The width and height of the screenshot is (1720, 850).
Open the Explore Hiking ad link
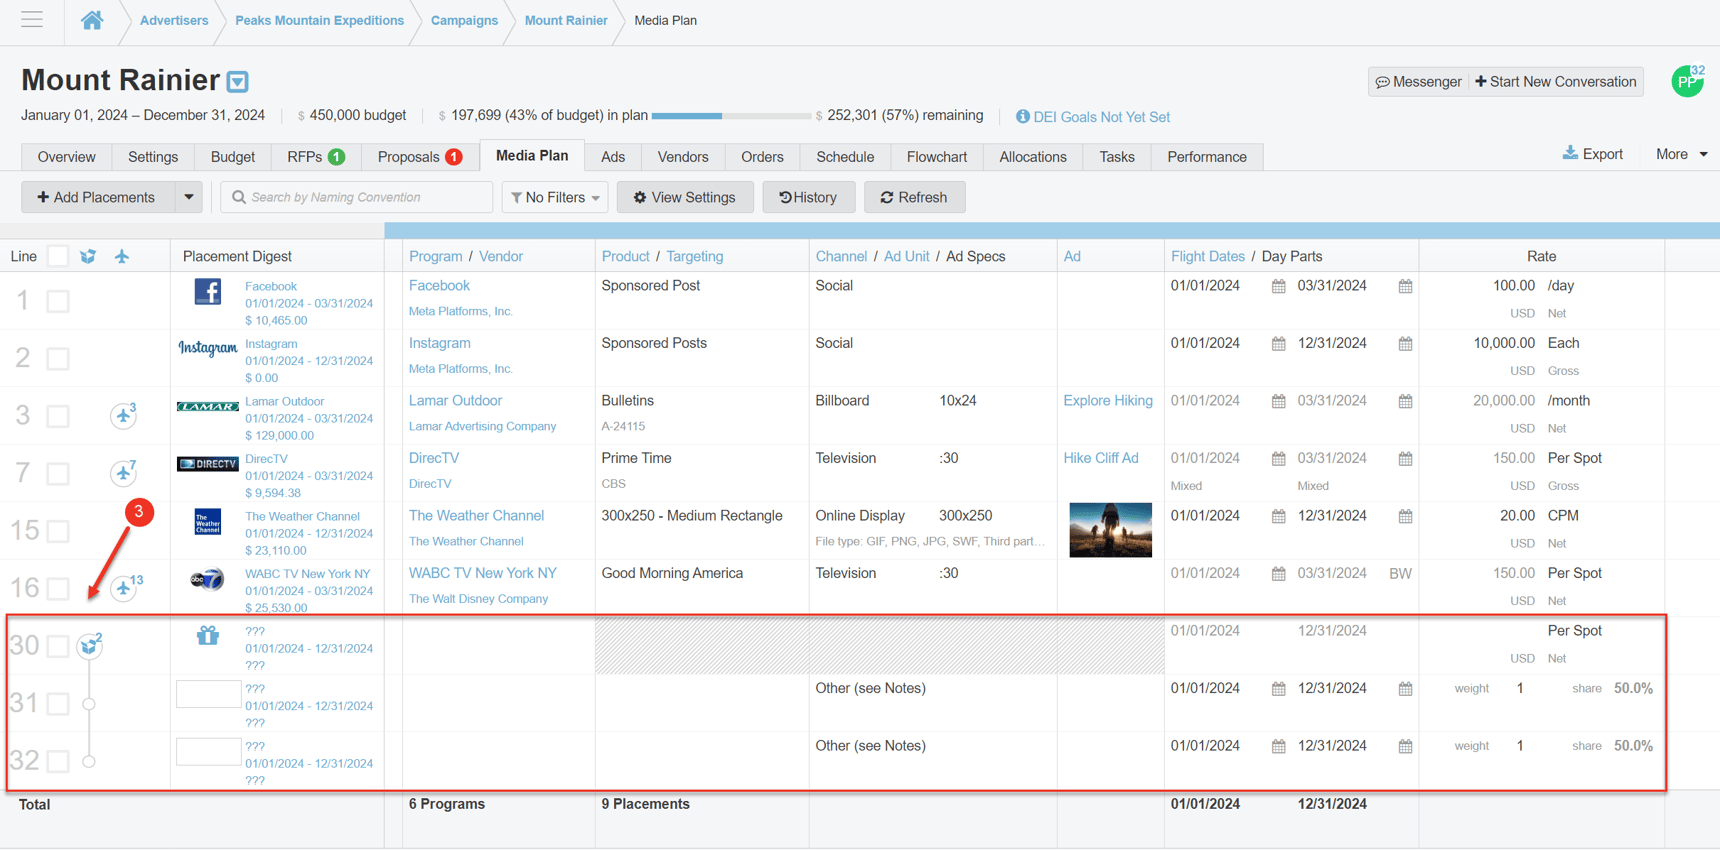coord(1108,400)
